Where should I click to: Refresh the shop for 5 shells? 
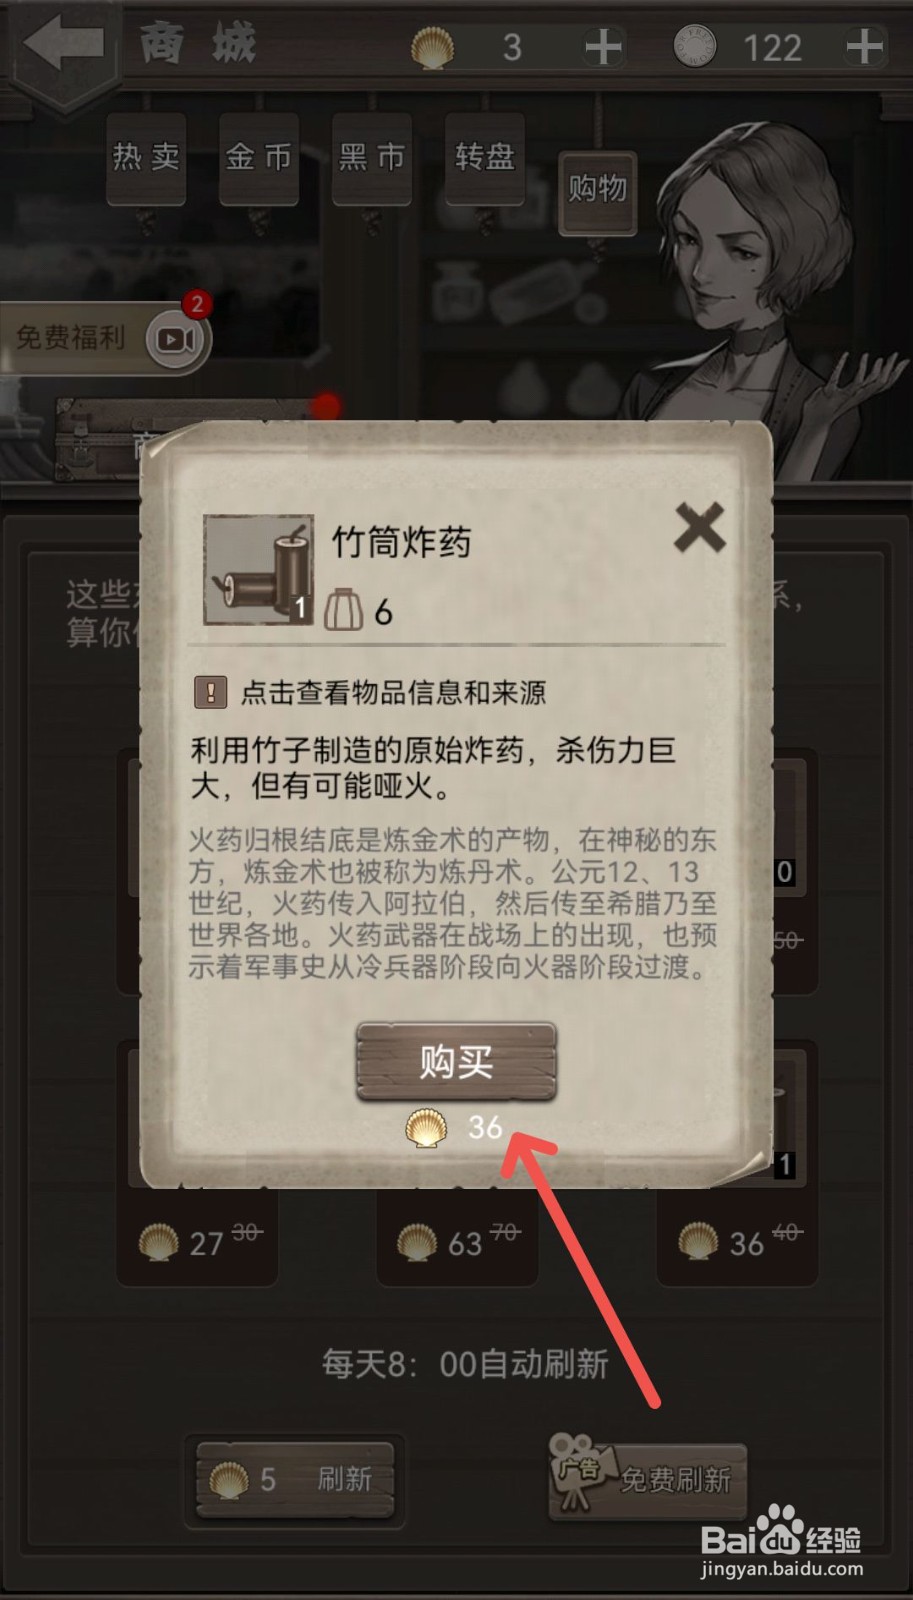click(295, 1480)
